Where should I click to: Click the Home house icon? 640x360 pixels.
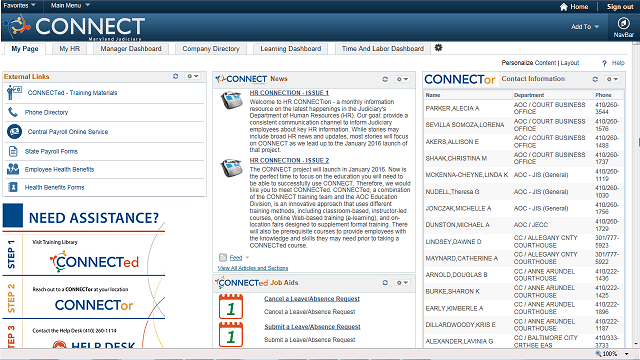tap(564, 7)
